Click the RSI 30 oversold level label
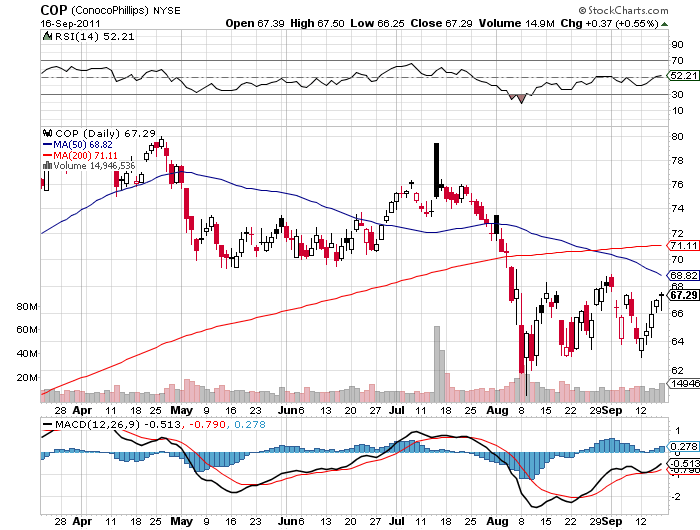The width and height of the screenshot is (700, 530). point(677,94)
